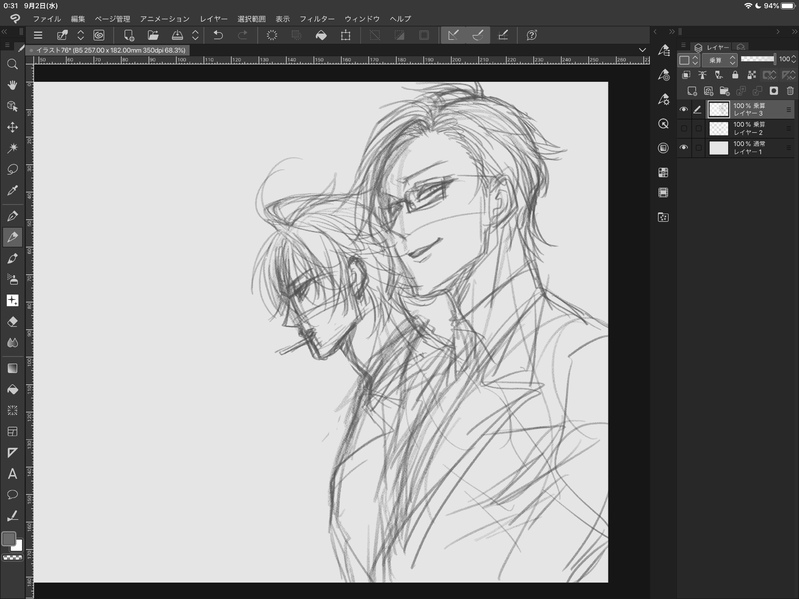Click the transparent color swatch

click(12, 558)
